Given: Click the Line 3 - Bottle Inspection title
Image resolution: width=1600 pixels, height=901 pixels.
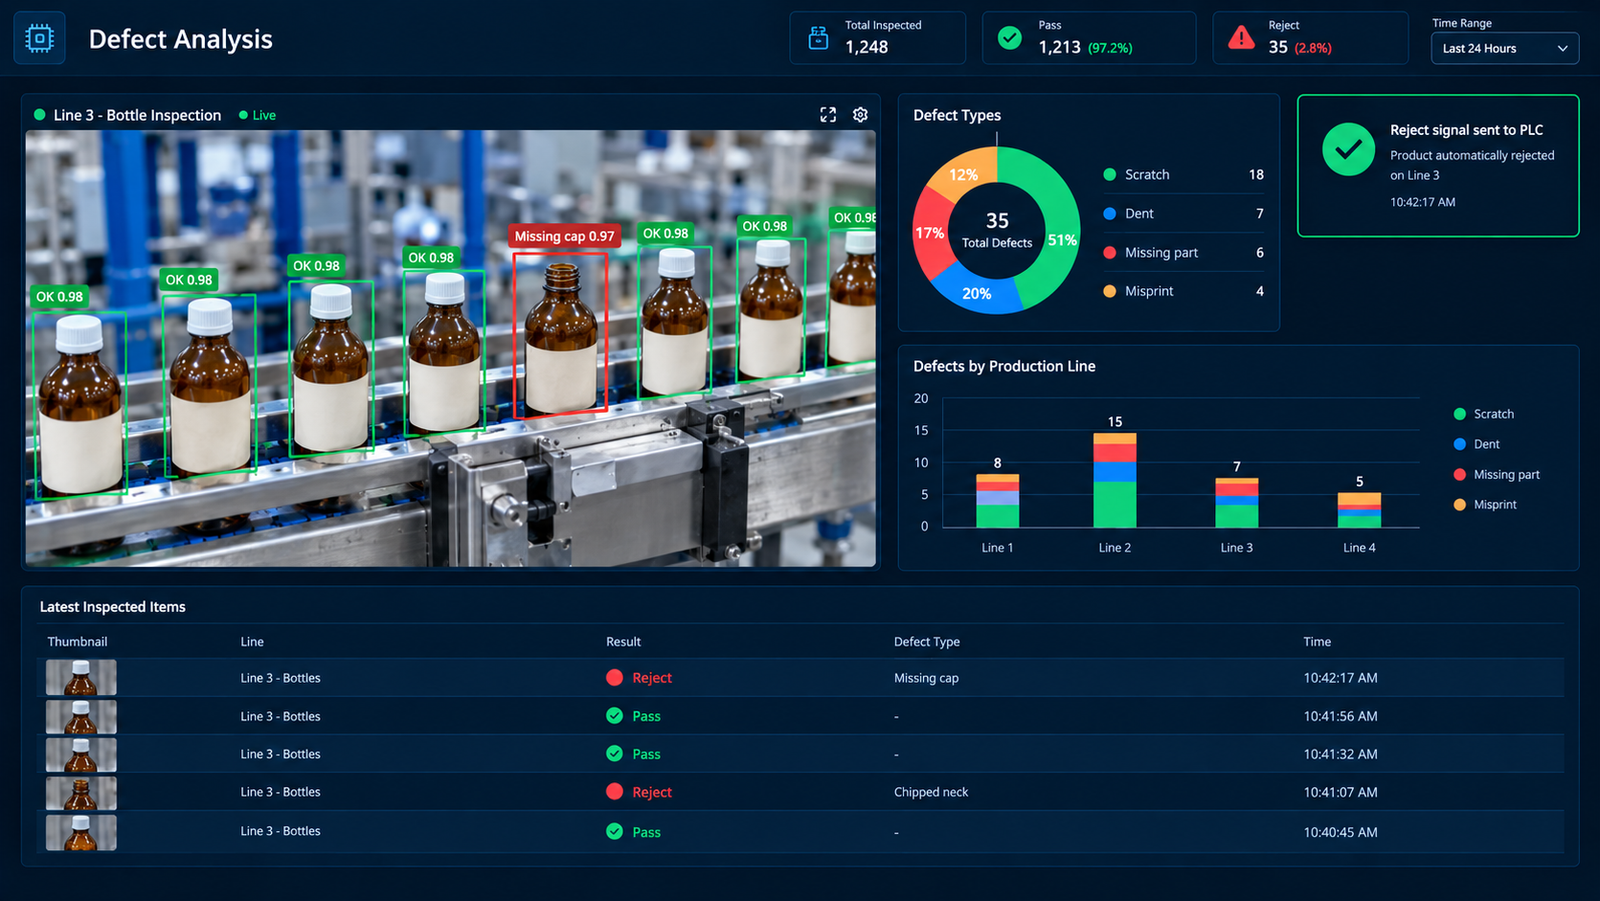Looking at the screenshot, I should (137, 115).
